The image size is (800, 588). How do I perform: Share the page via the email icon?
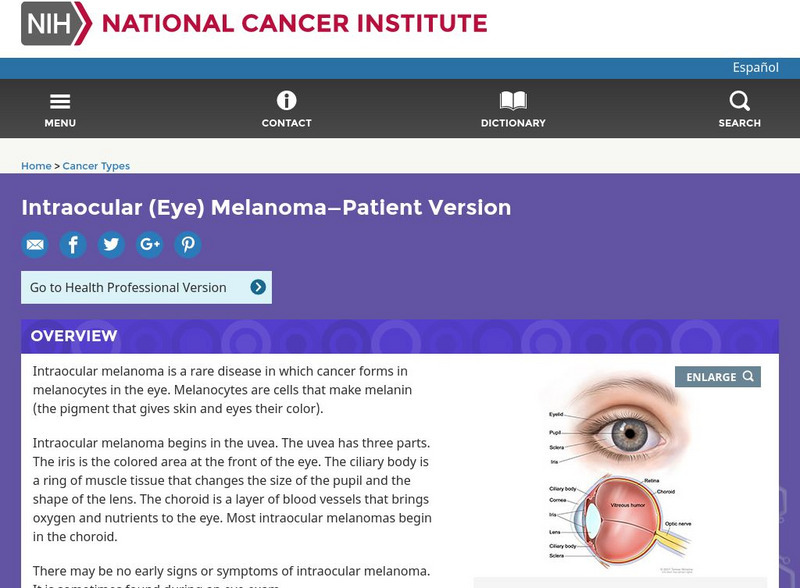click(x=35, y=244)
